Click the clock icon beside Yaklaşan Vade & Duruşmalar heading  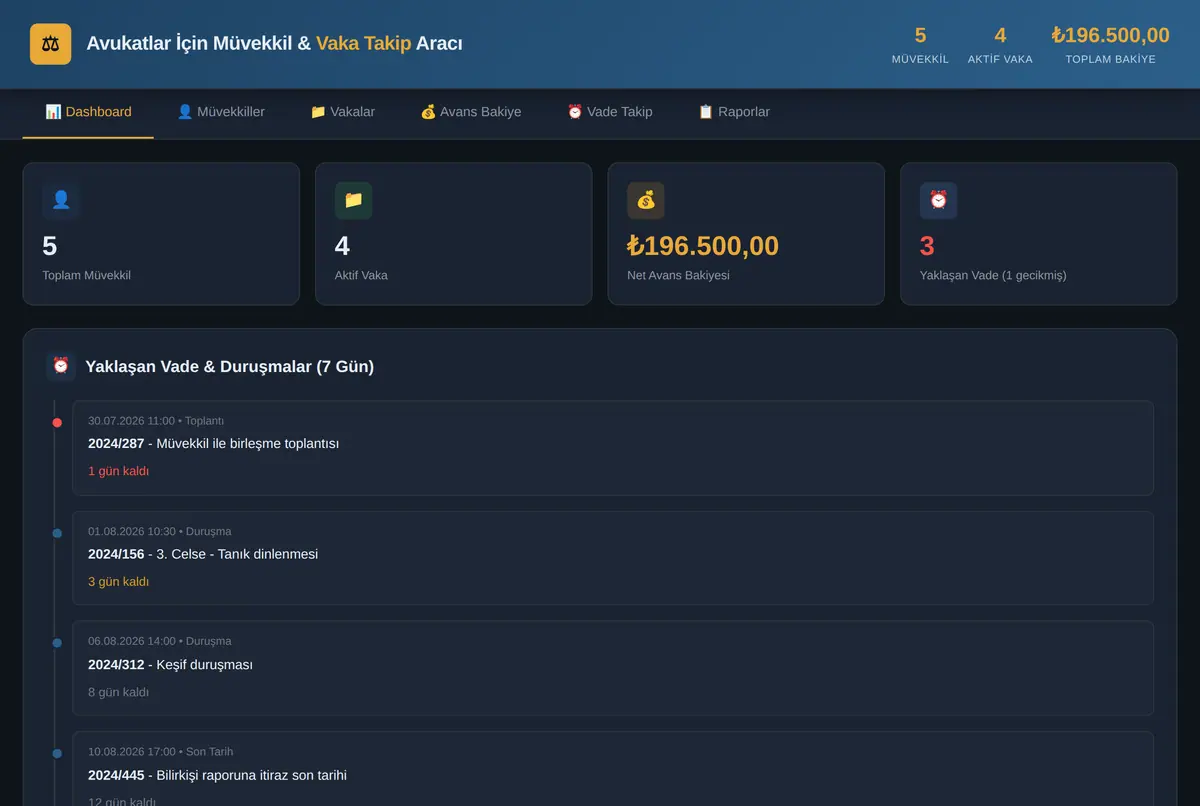[61, 366]
